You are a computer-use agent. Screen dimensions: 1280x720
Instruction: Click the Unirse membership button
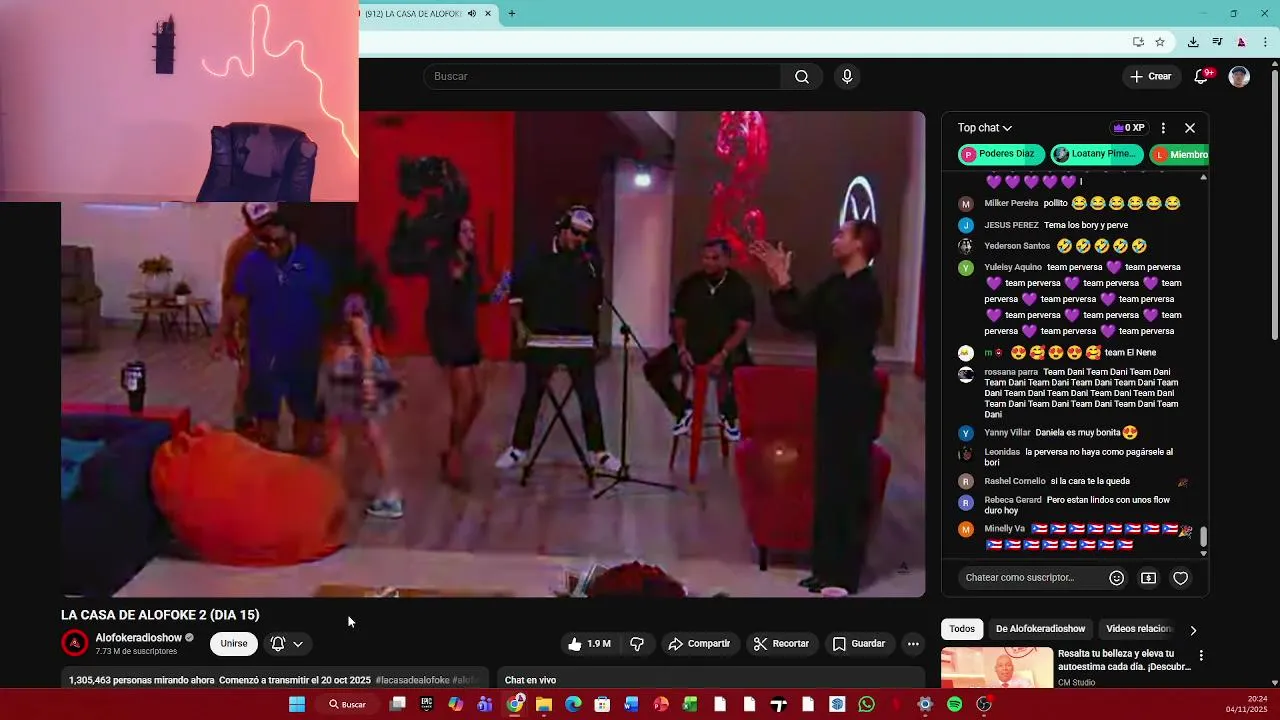point(234,644)
